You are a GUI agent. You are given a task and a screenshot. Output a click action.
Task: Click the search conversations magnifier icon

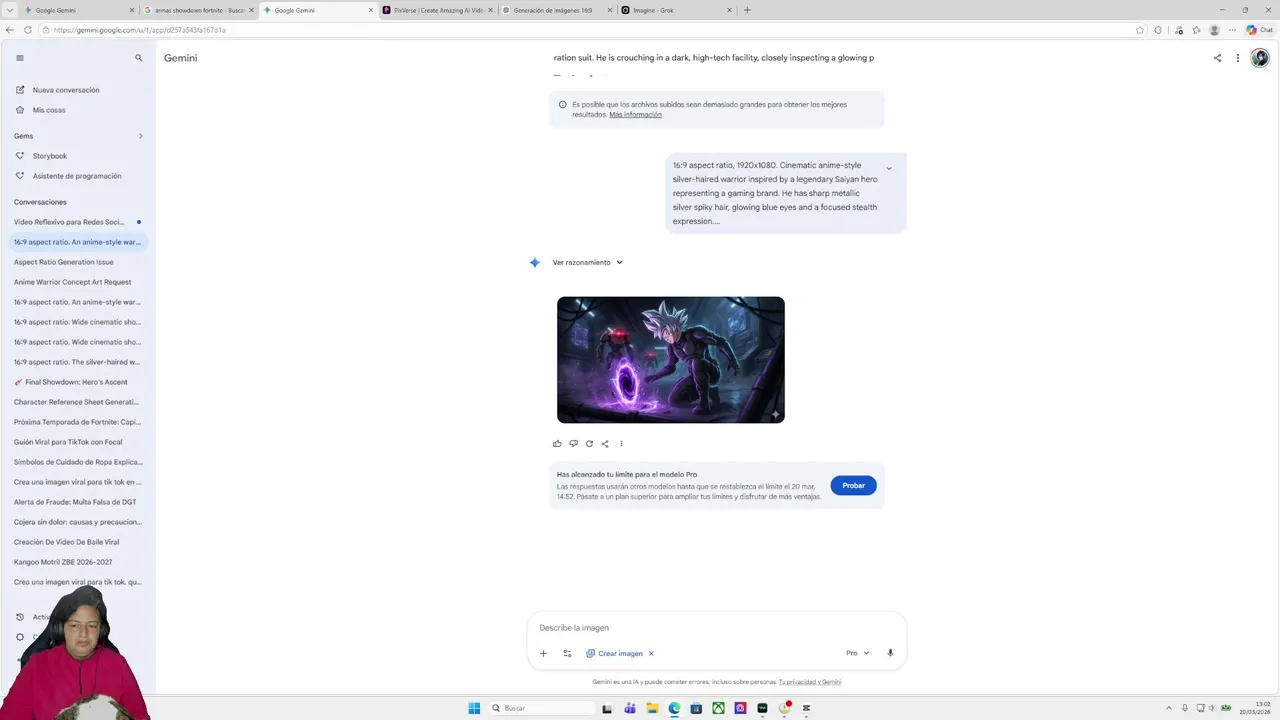click(x=139, y=58)
